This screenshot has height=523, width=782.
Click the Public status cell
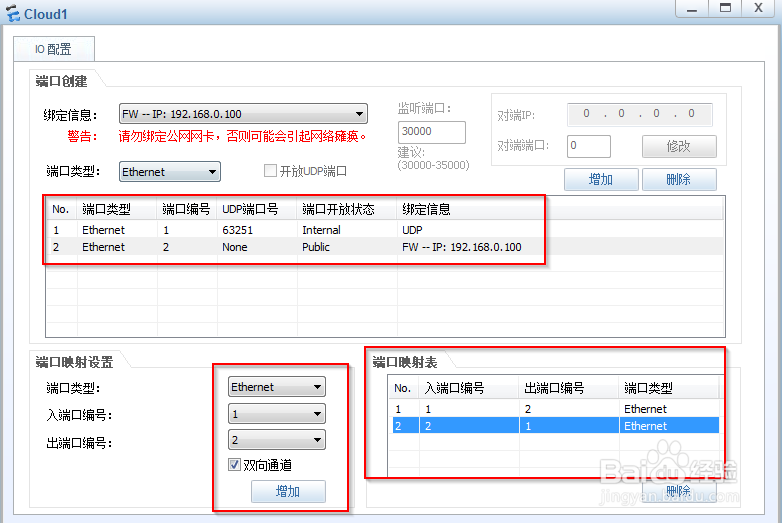[x=316, y=247]
